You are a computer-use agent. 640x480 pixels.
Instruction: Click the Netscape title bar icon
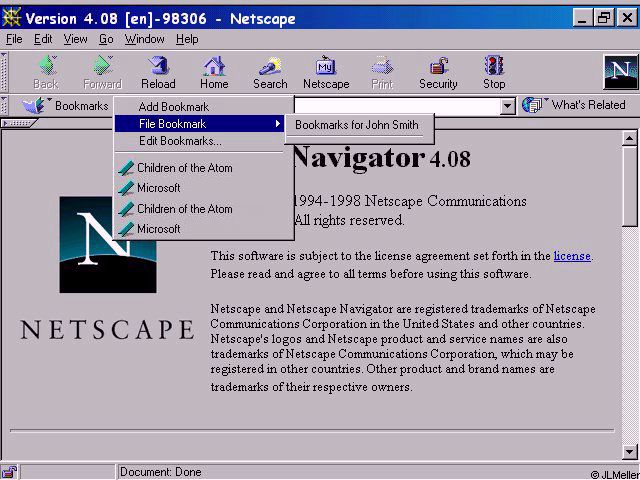pos(11,18)
